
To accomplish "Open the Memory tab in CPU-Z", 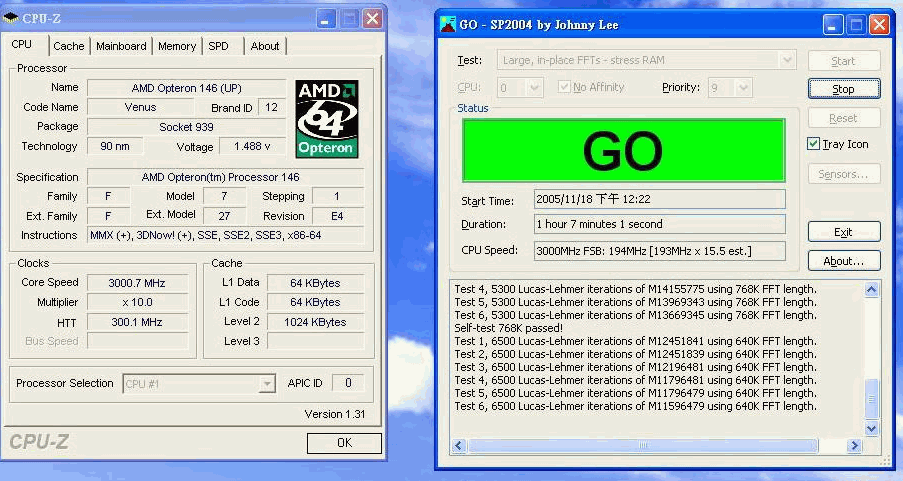I will coord(177,46).
